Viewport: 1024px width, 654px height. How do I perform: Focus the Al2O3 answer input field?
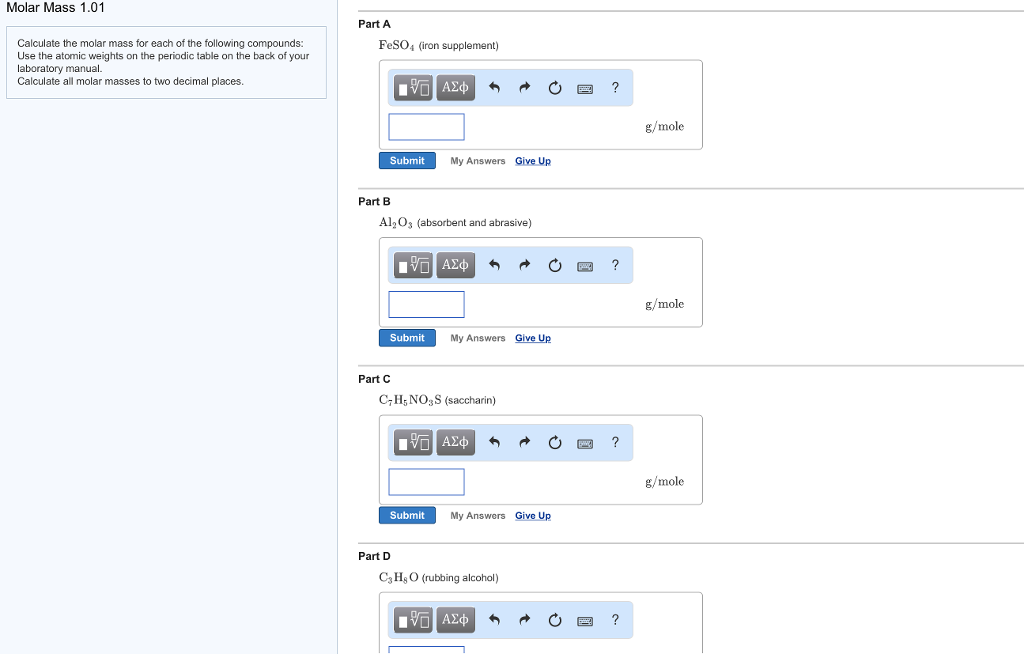pyautogui.click(x=426, y=304)
